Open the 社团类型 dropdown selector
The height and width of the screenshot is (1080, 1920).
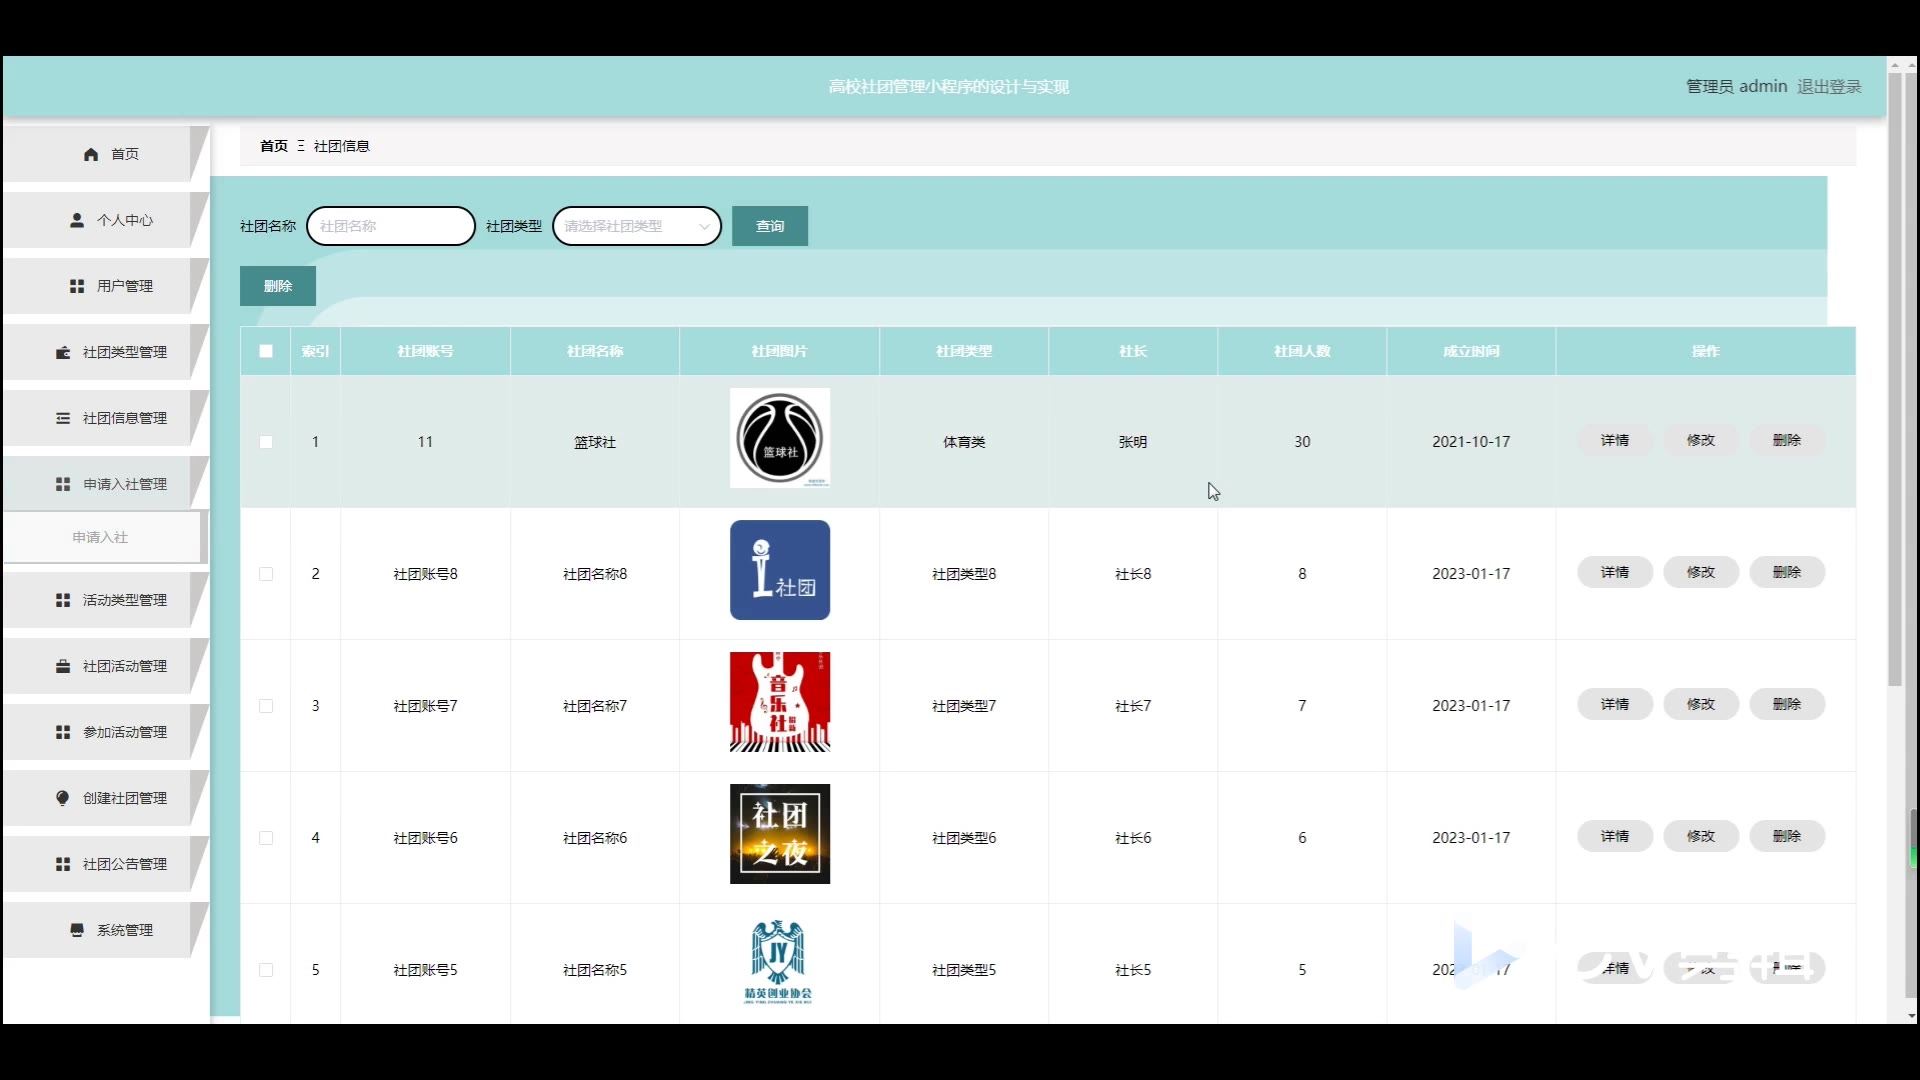(x=637, y=226)
